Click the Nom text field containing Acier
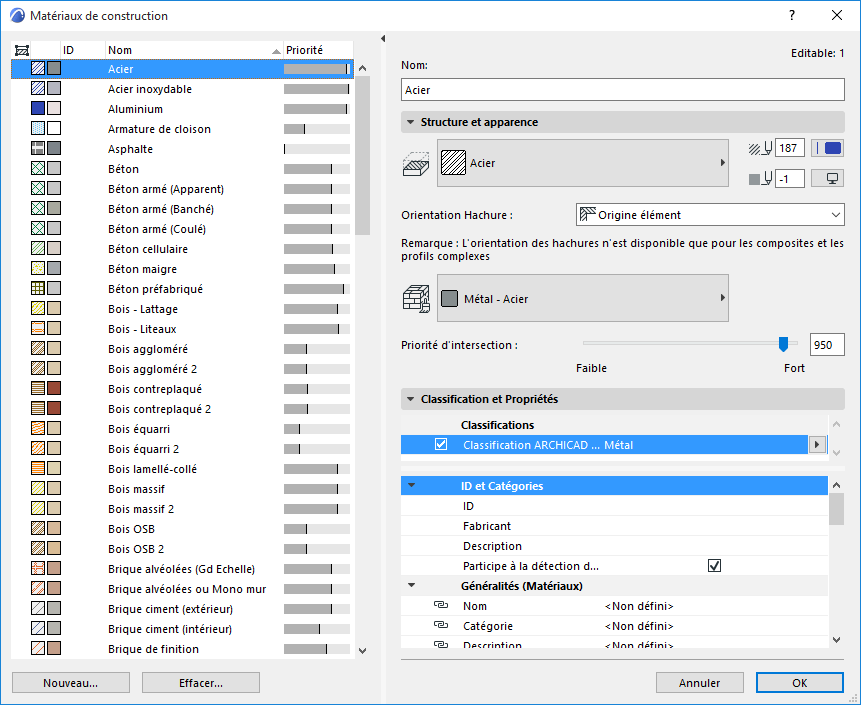The height and width of the screenshot is (705, 861). click(x=623, y=89)
